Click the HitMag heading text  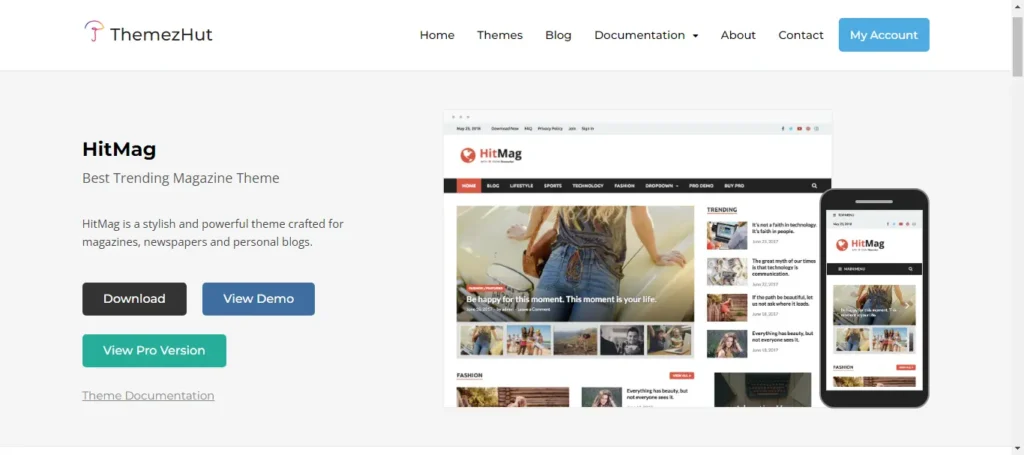[120, 150]
